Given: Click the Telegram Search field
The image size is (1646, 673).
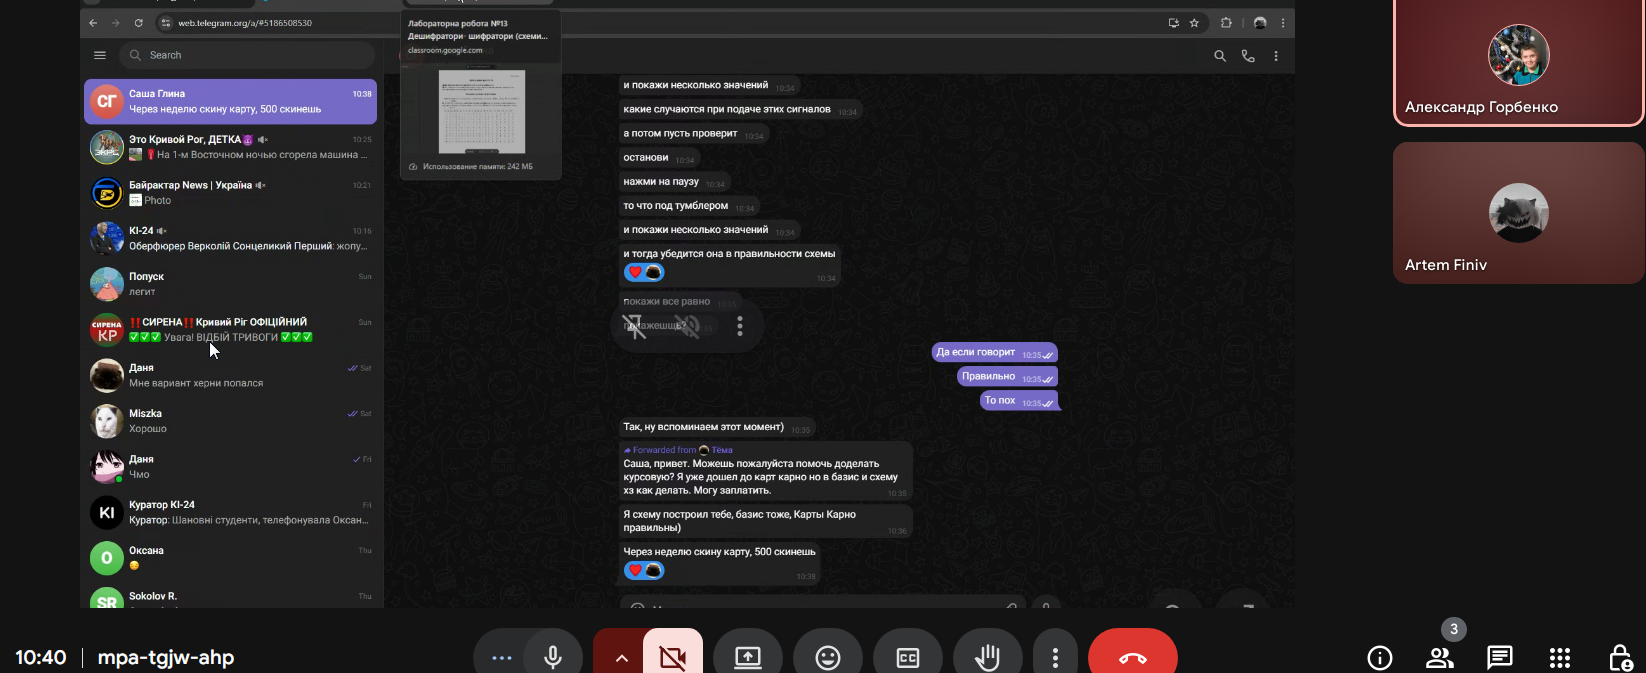Looking at the screenshot, I should (x=247, y=55).
